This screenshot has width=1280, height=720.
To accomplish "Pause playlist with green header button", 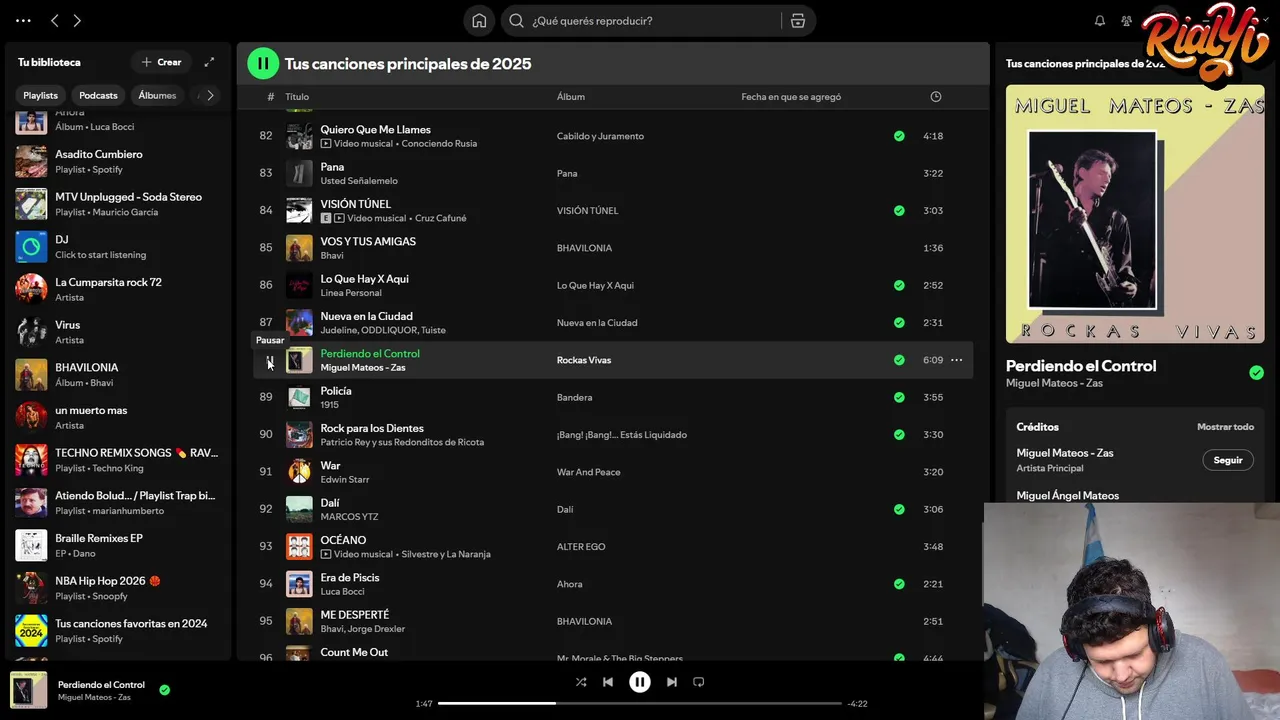I will pos(263,64).
